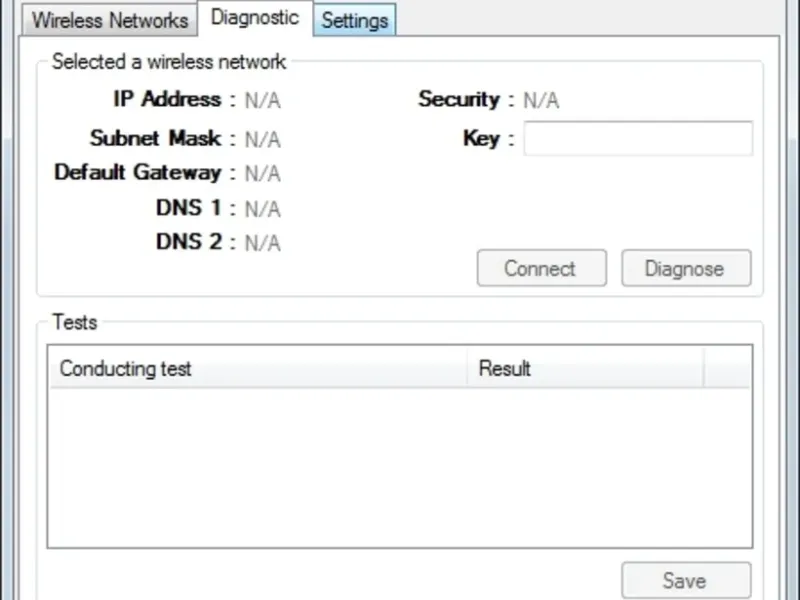Click the Tests group heading
Viewport: 800px width, 600px height.
(74, 322)
